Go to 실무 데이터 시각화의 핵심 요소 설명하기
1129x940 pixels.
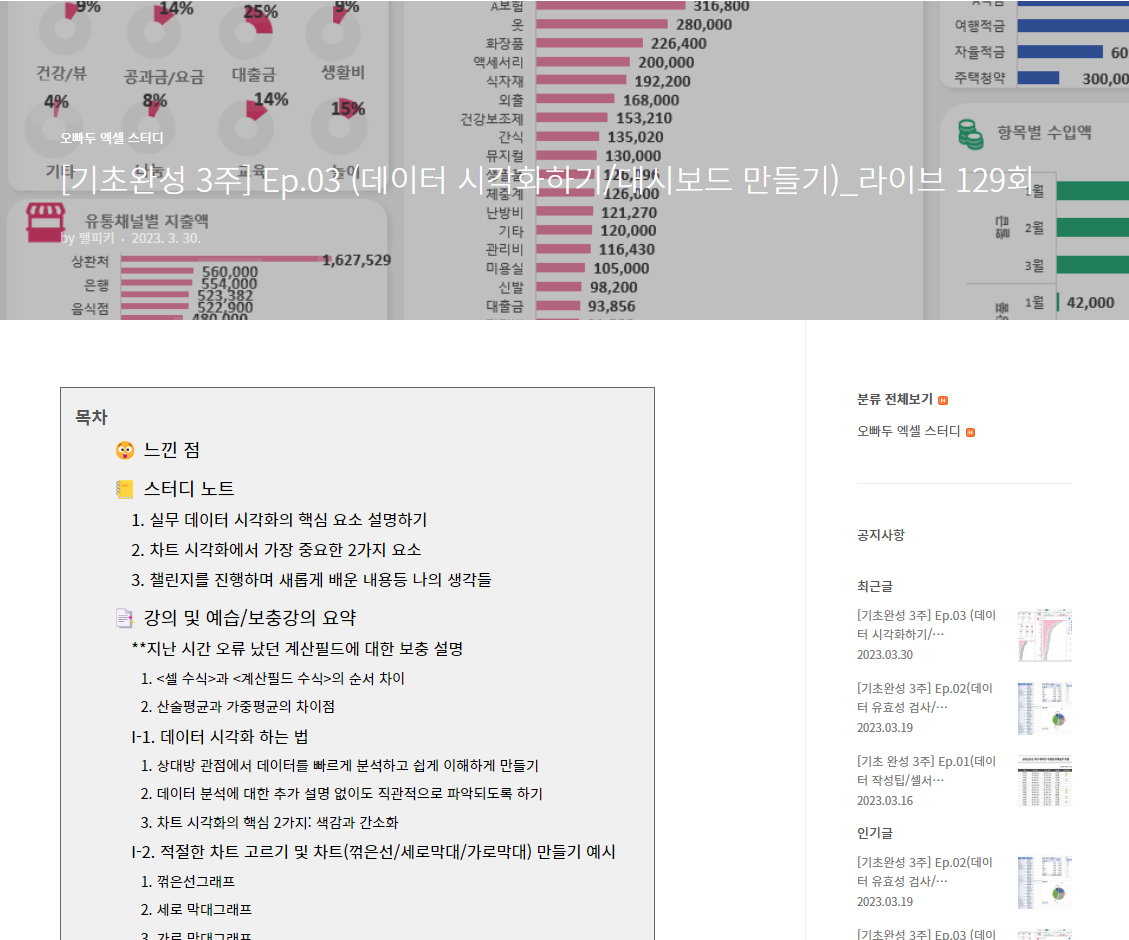[279, 520]
